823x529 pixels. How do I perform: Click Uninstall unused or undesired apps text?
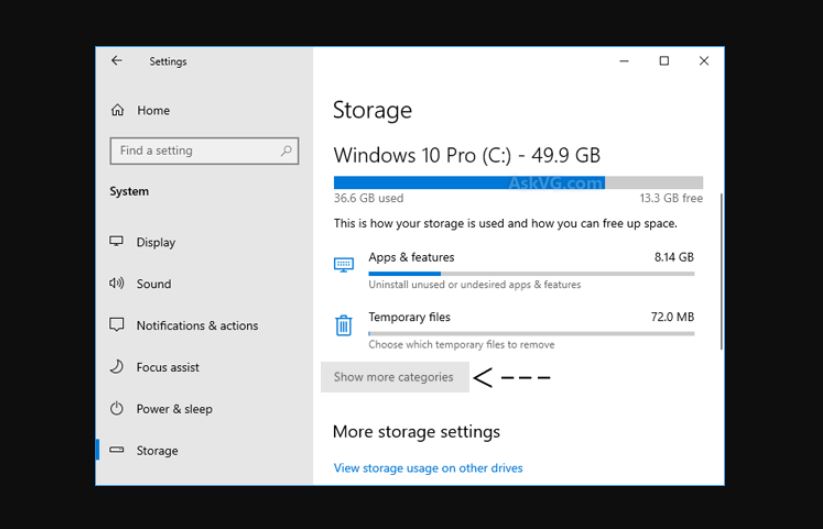pyautogui.click(x=474, y=284)
